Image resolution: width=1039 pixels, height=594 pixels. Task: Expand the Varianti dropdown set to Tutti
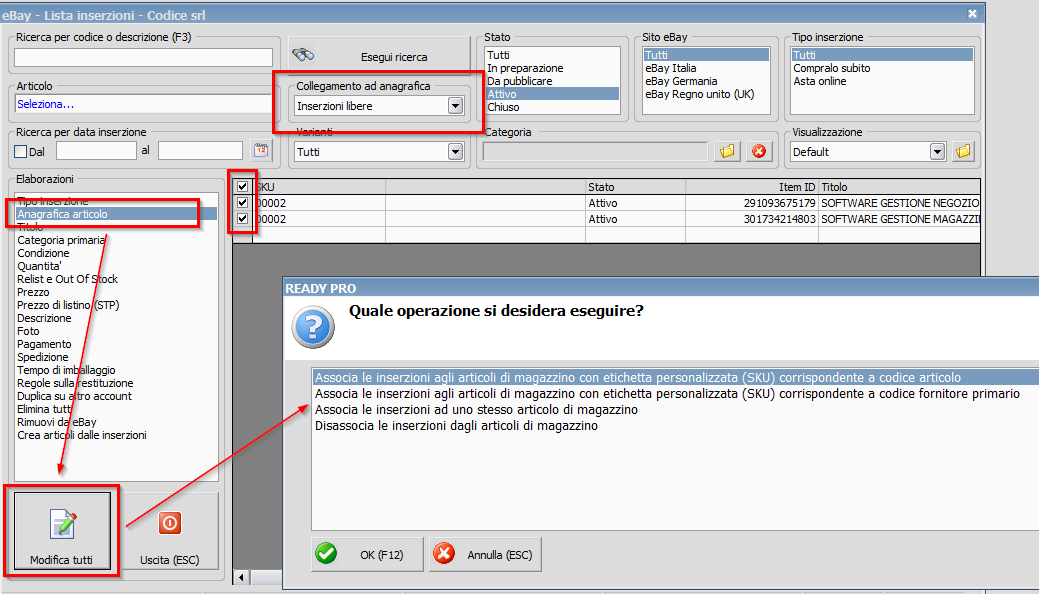[455, 152]
